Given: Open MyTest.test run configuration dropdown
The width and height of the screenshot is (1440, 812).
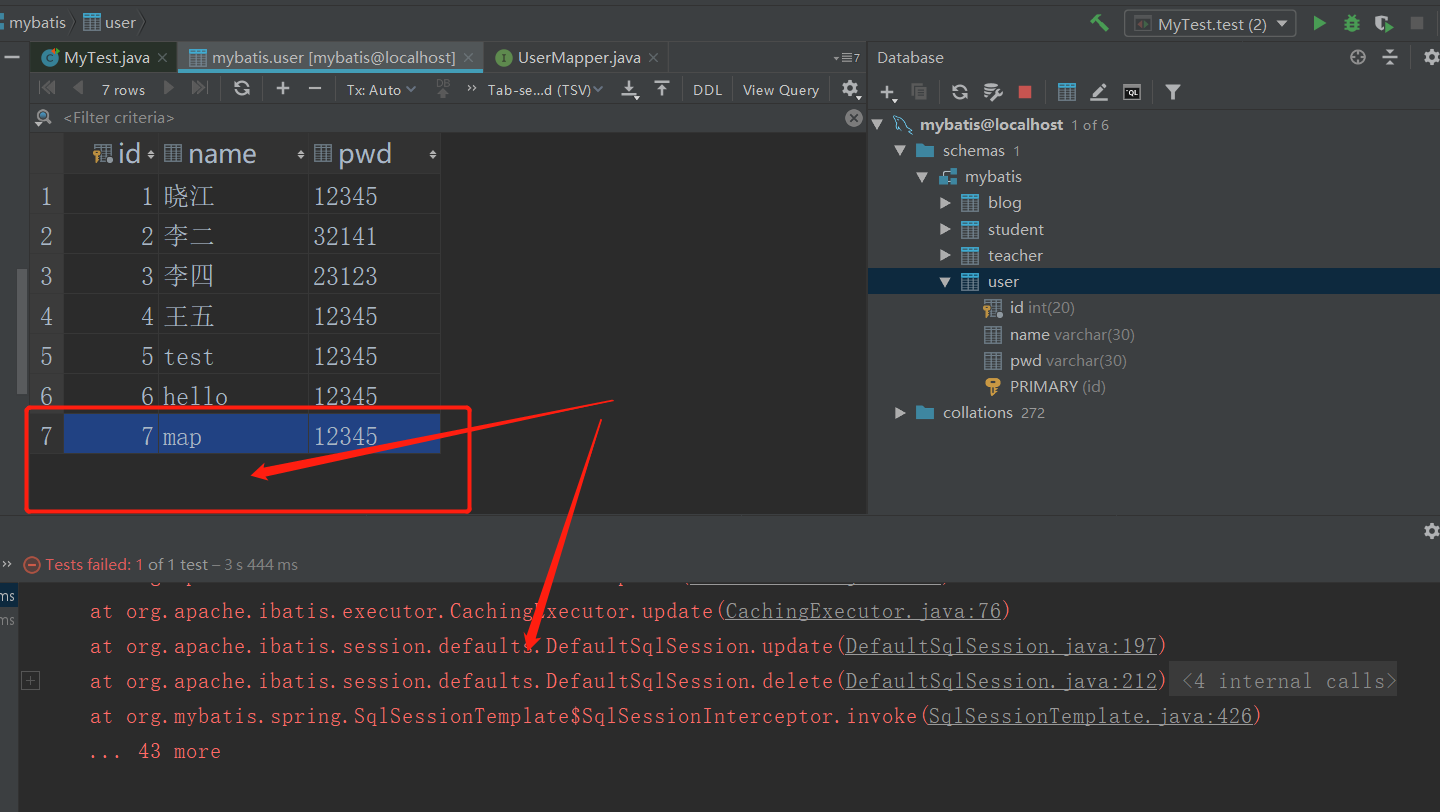Looking at the screenshot, I should click(x=1210, y=24).
